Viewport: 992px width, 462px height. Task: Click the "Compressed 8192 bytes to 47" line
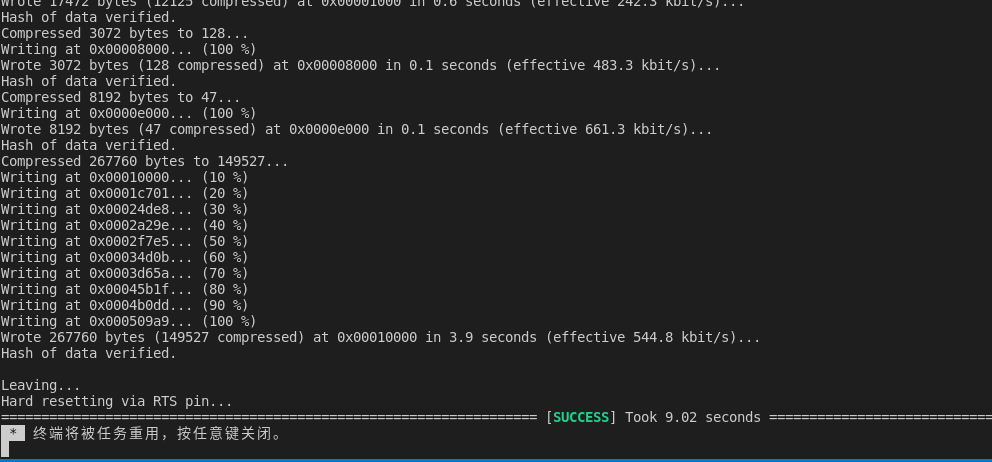[x=120, y=97]
